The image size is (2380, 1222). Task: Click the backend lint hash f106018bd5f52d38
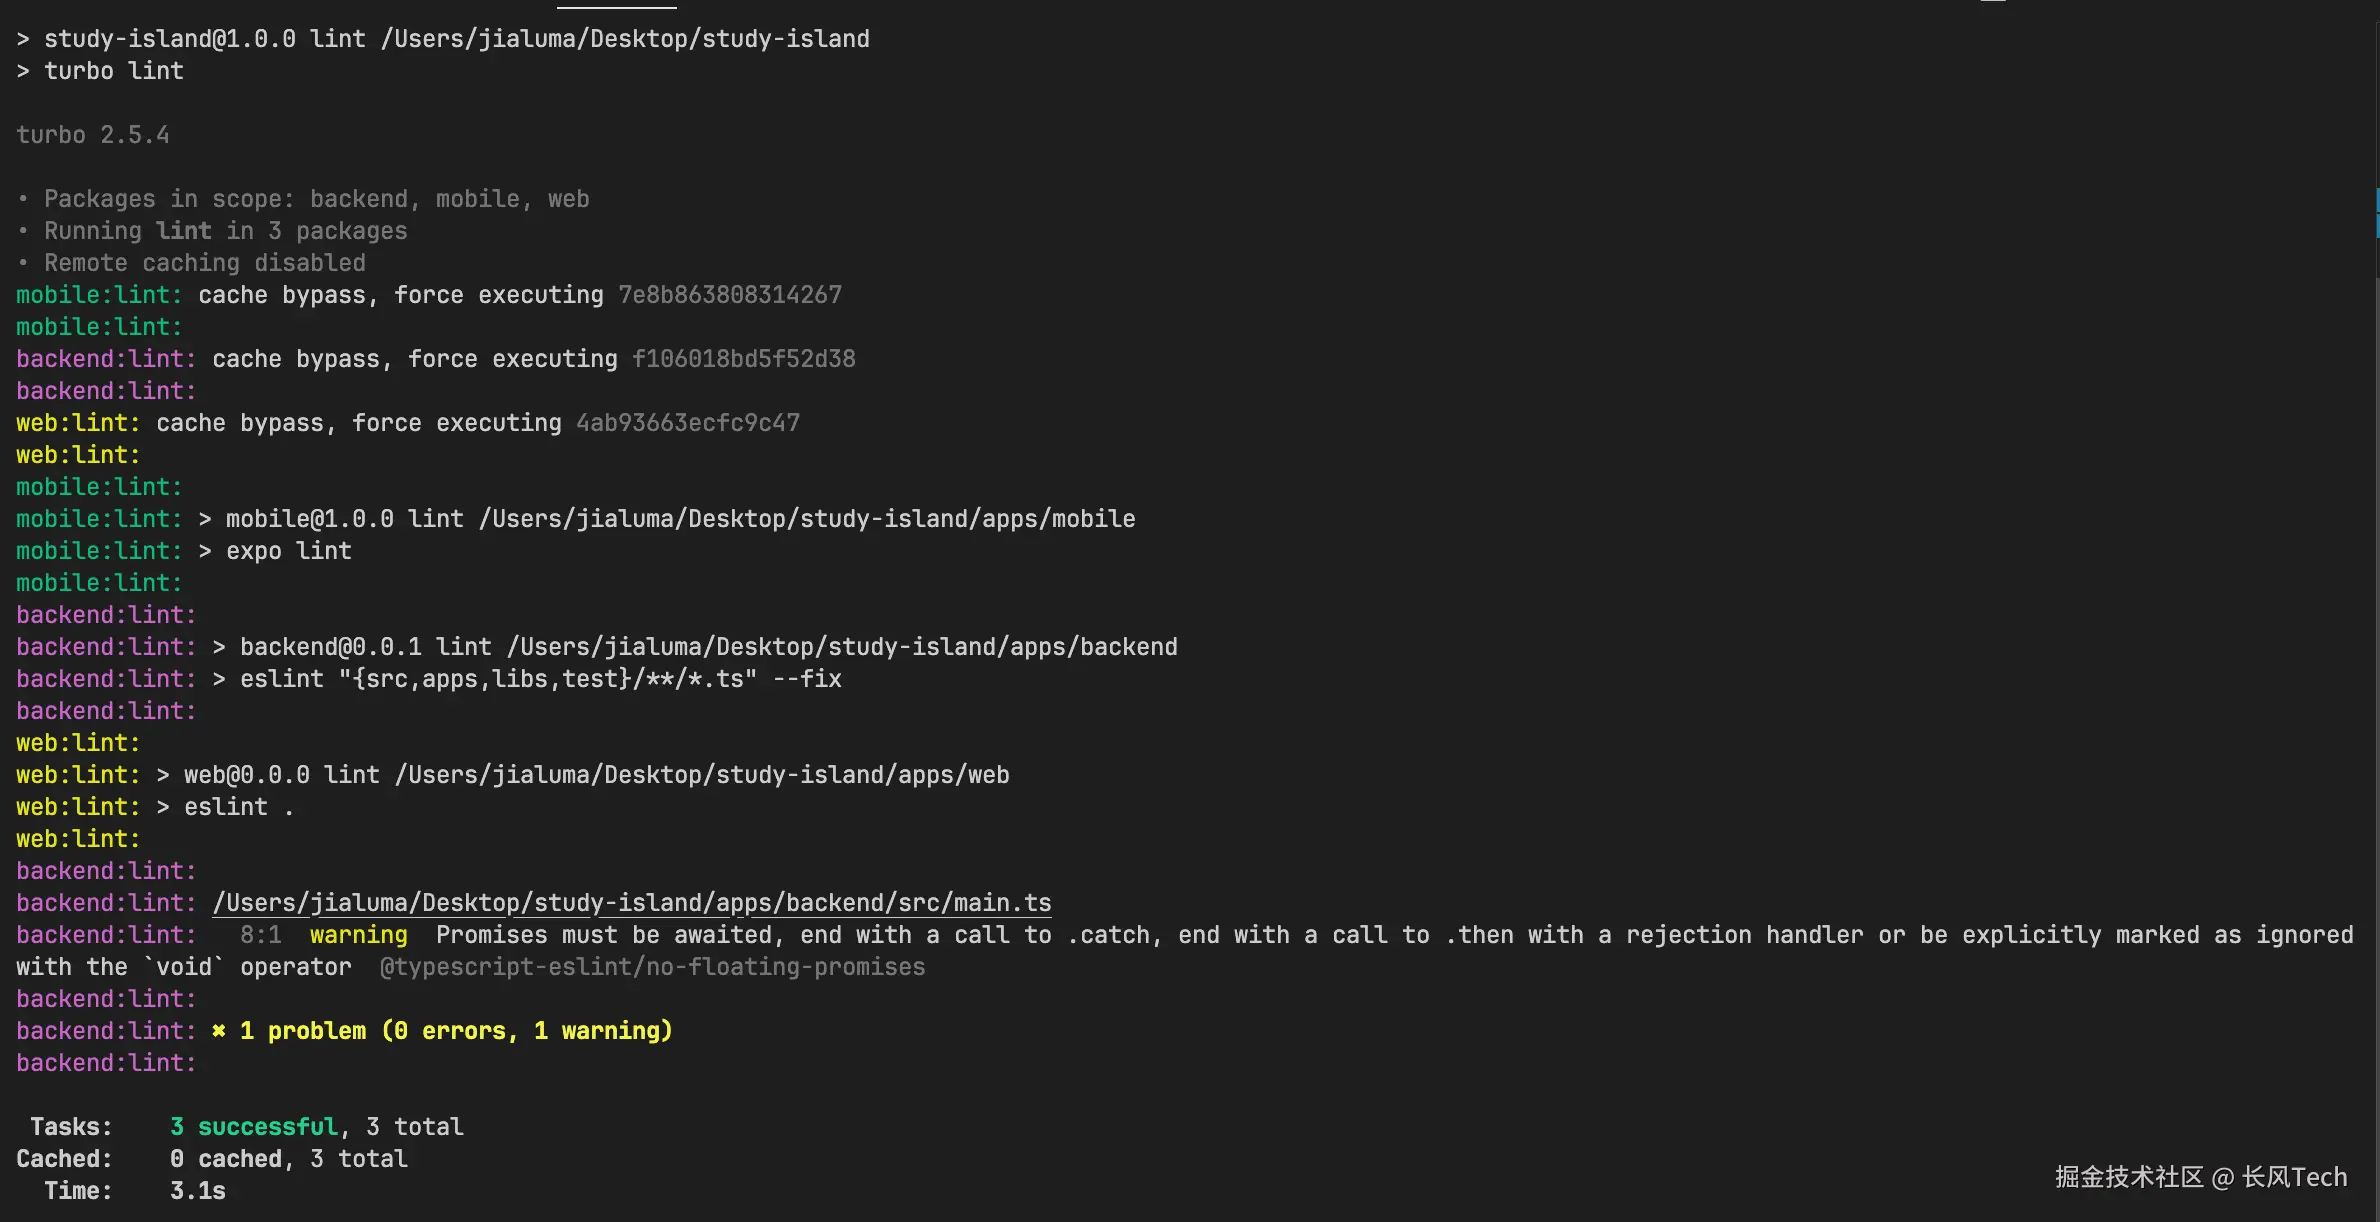[x=743, y=359]
